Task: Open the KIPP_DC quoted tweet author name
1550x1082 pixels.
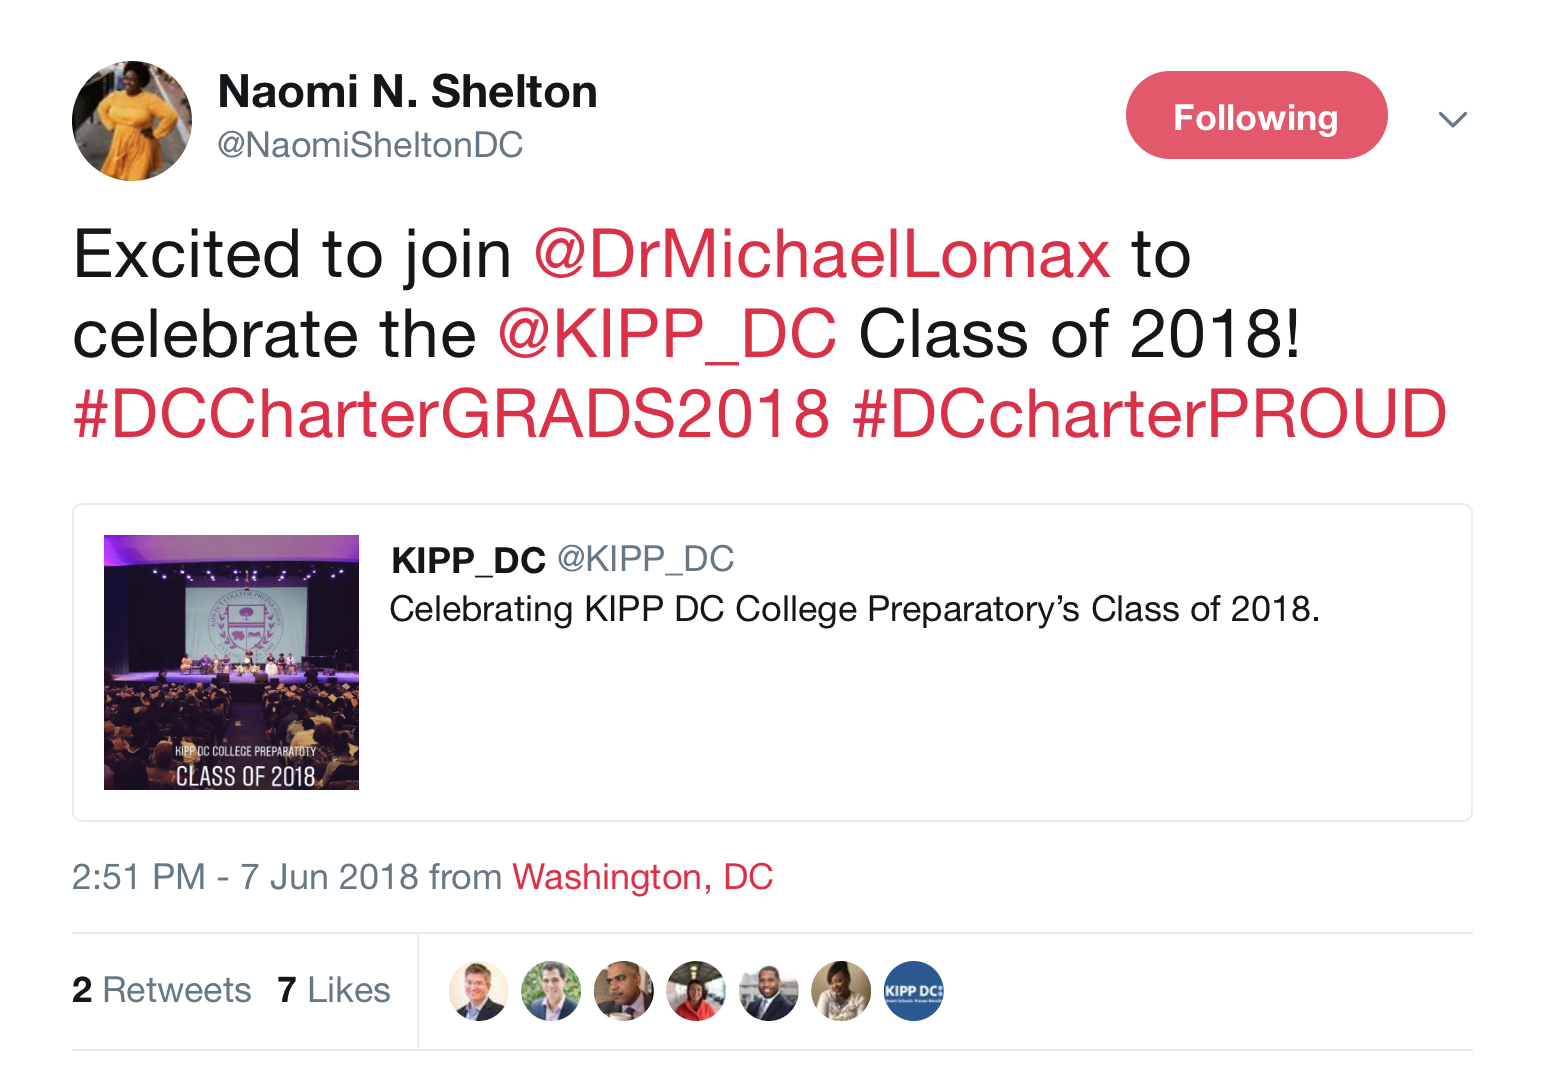Action: [x=468, y=560]
